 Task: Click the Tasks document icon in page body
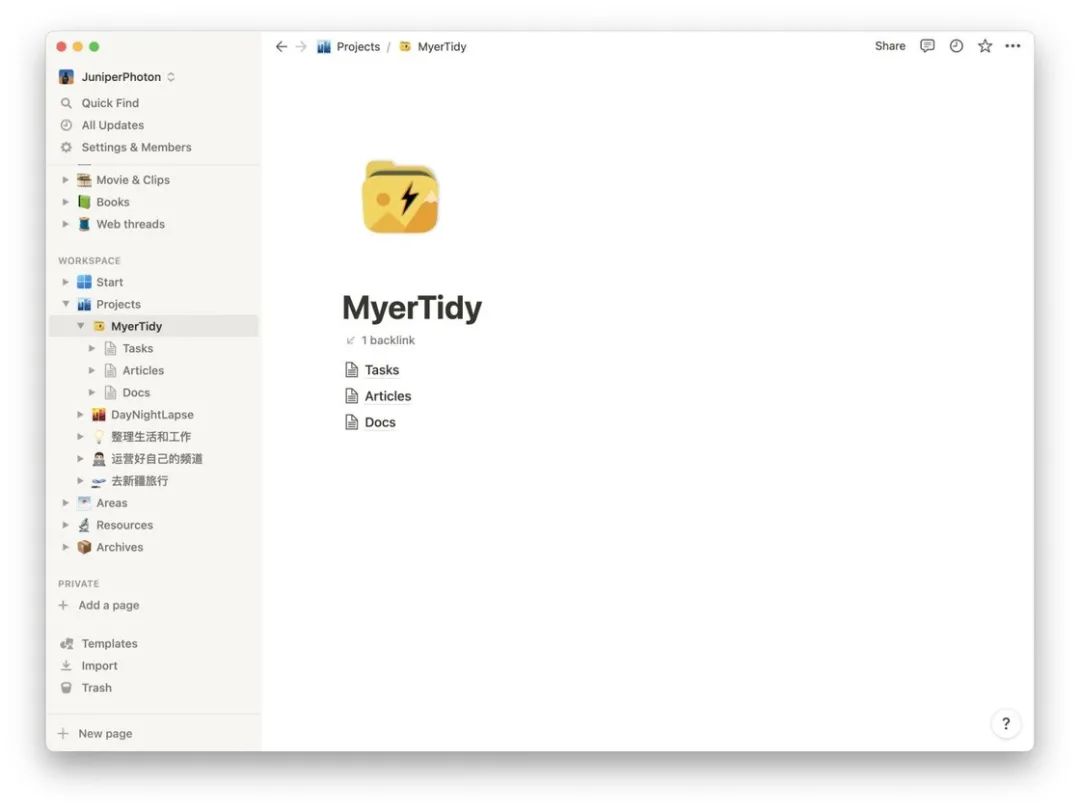(351, 370)
